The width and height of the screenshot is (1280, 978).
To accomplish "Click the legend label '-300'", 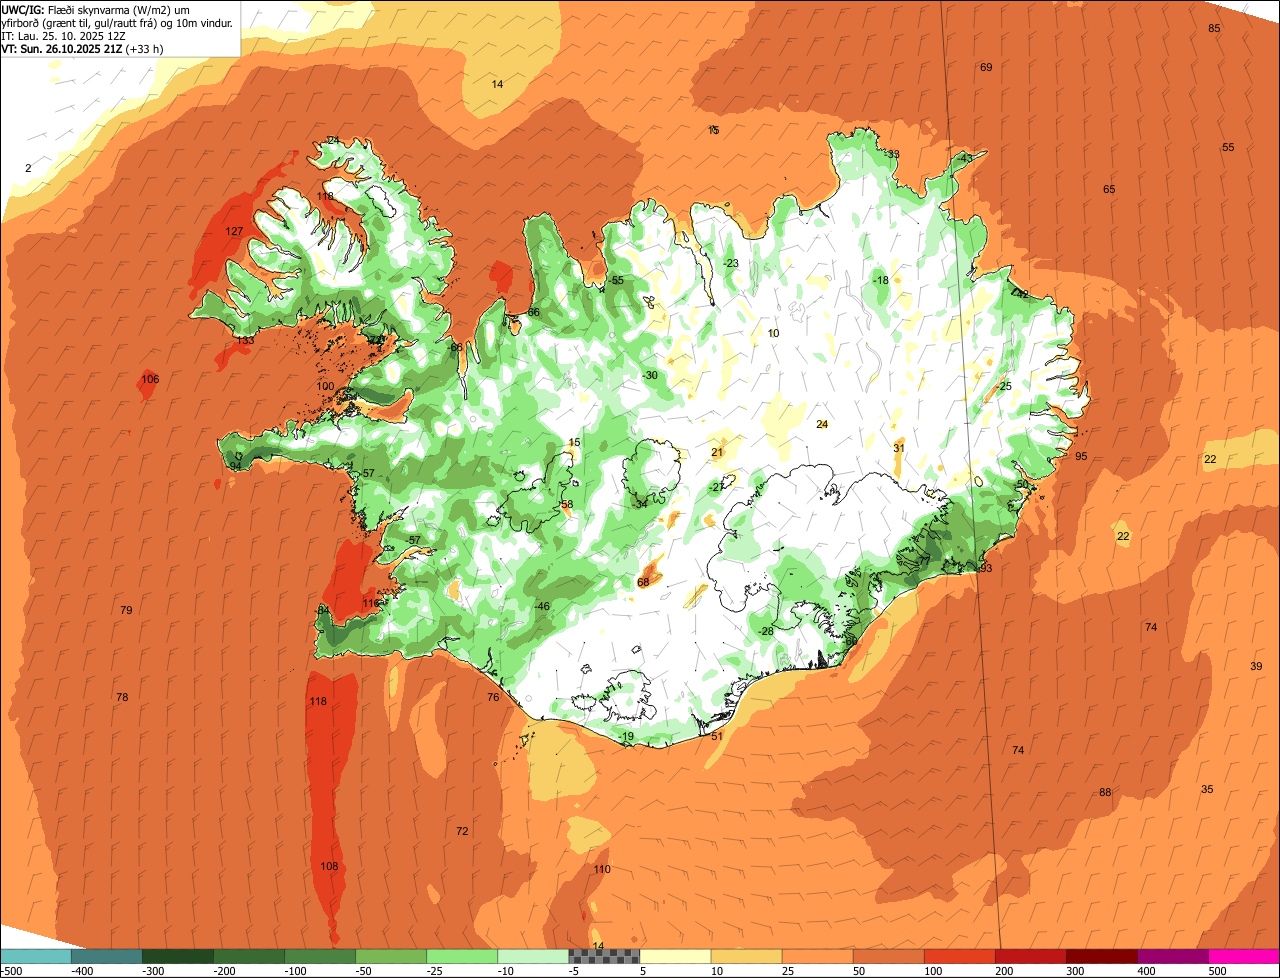I will click(153, 971).
